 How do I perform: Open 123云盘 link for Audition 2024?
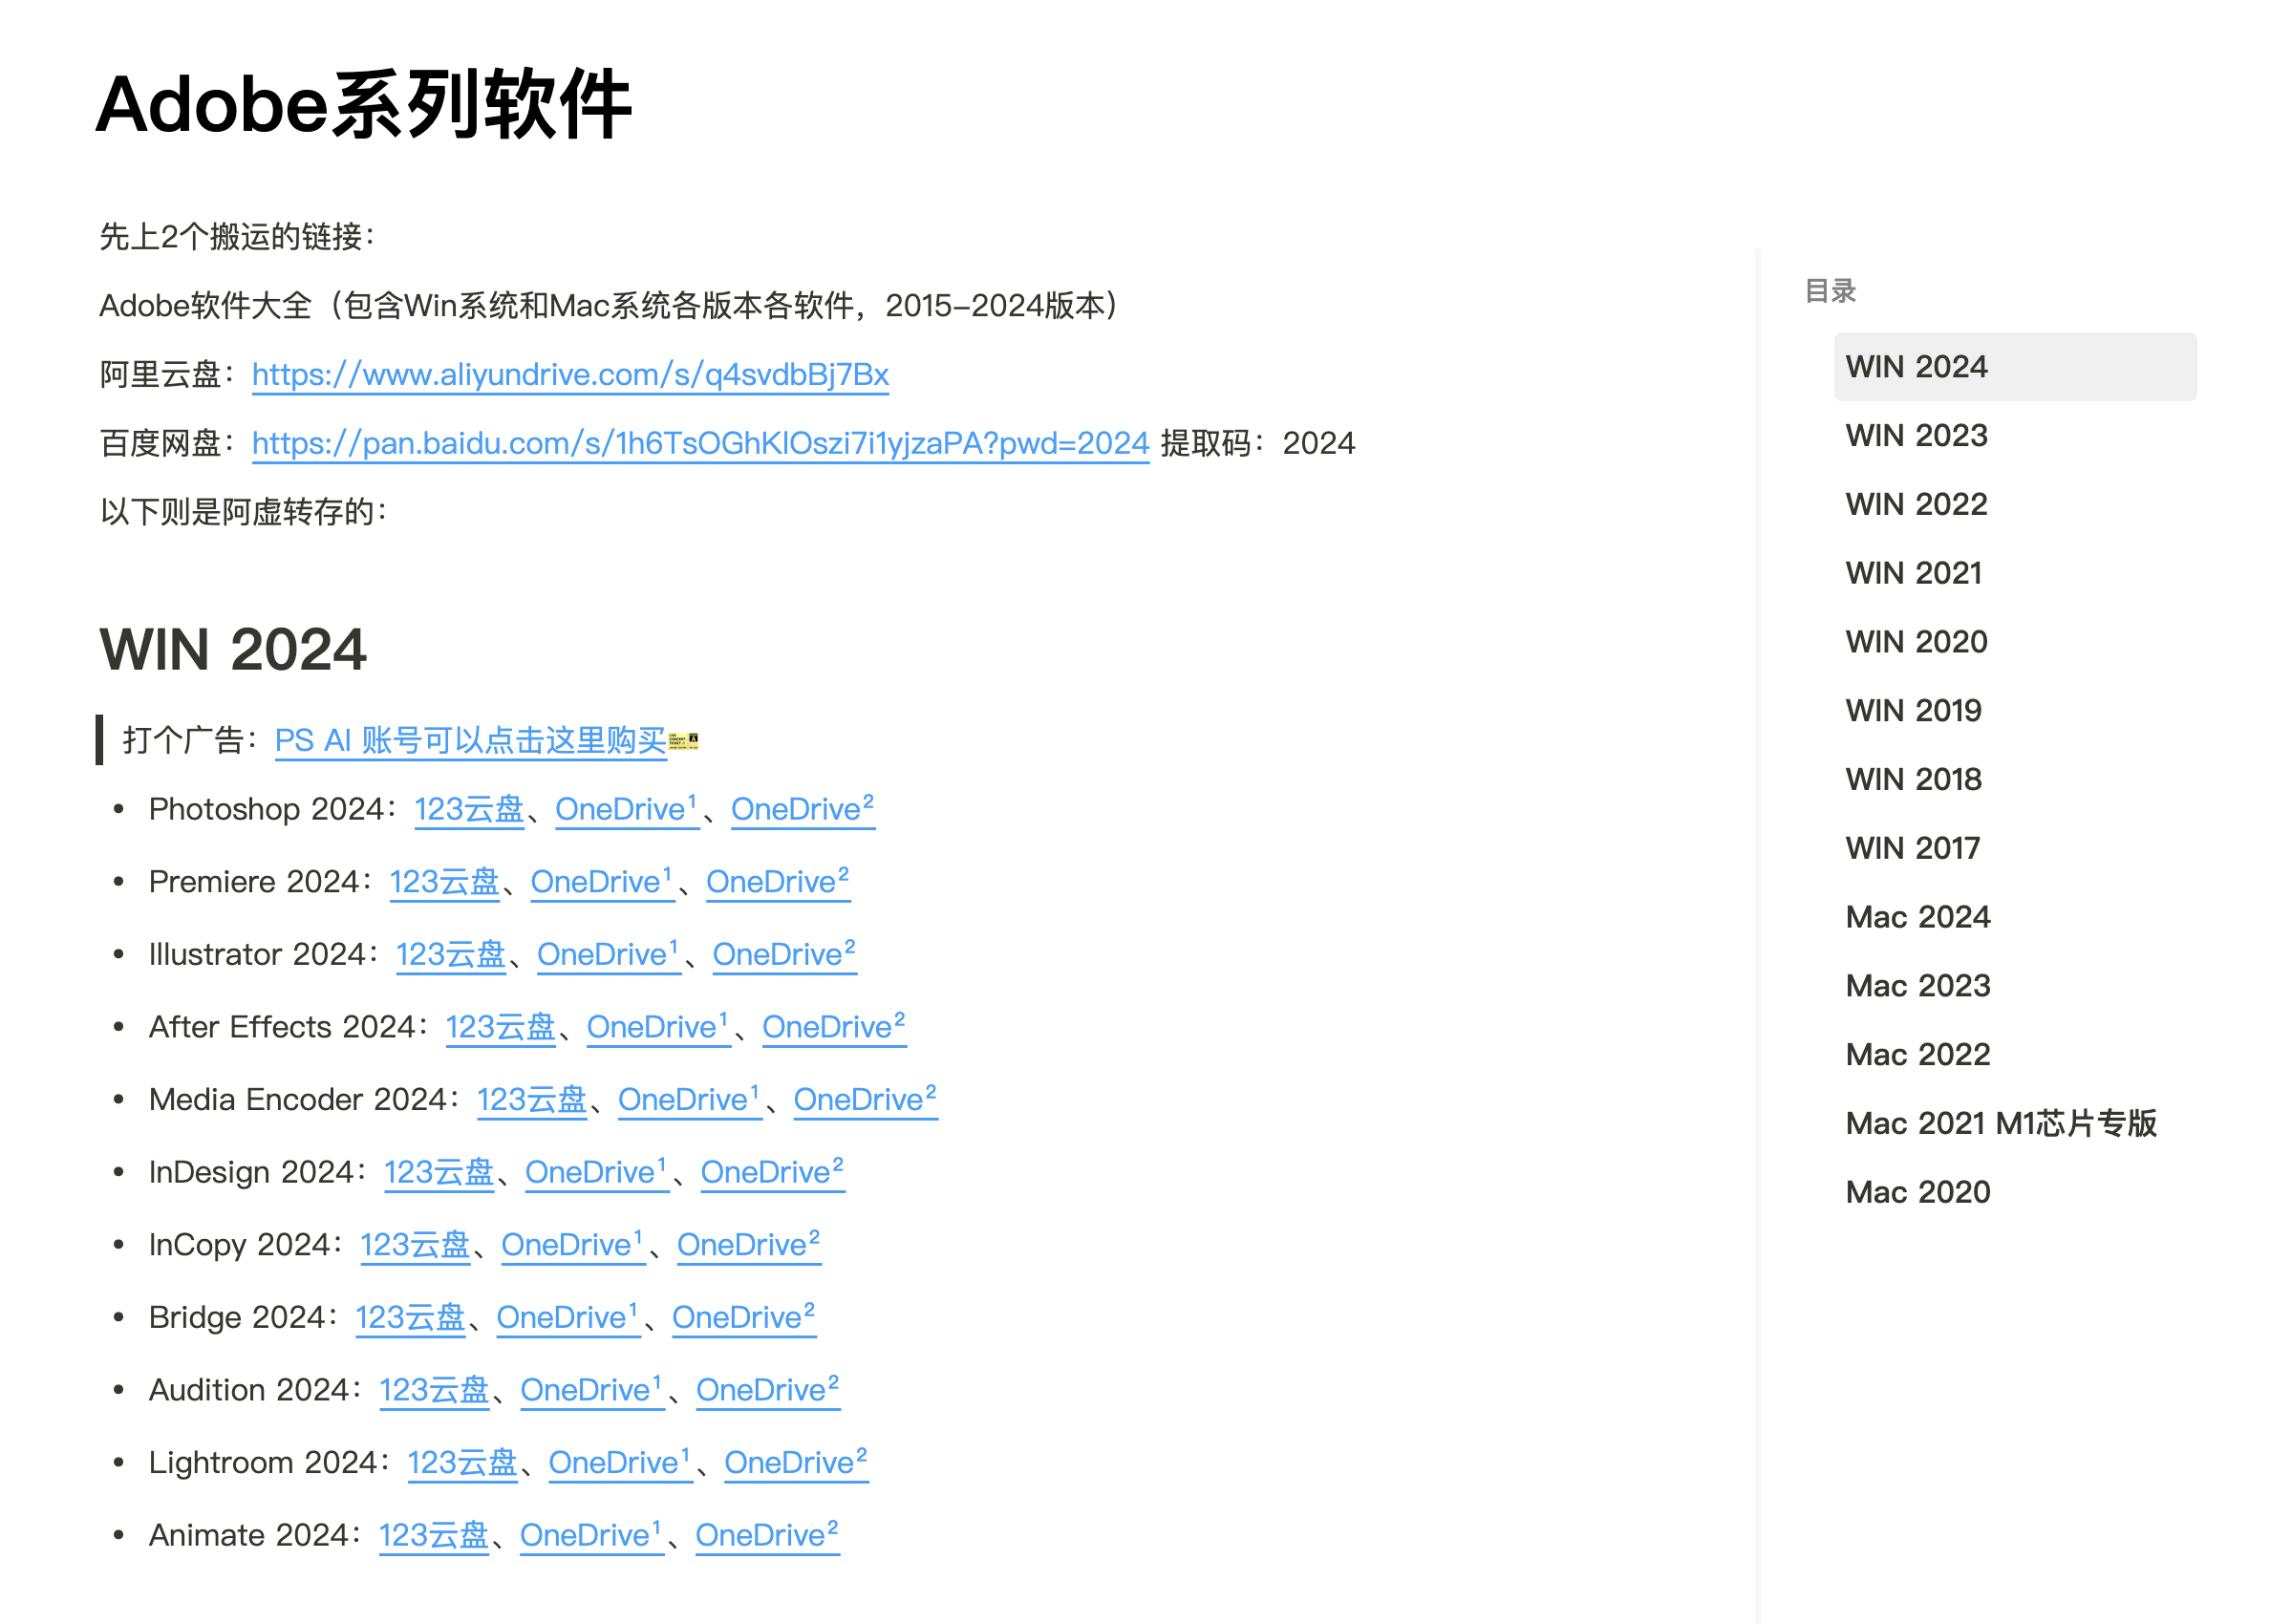click(x=434, y=1390)
